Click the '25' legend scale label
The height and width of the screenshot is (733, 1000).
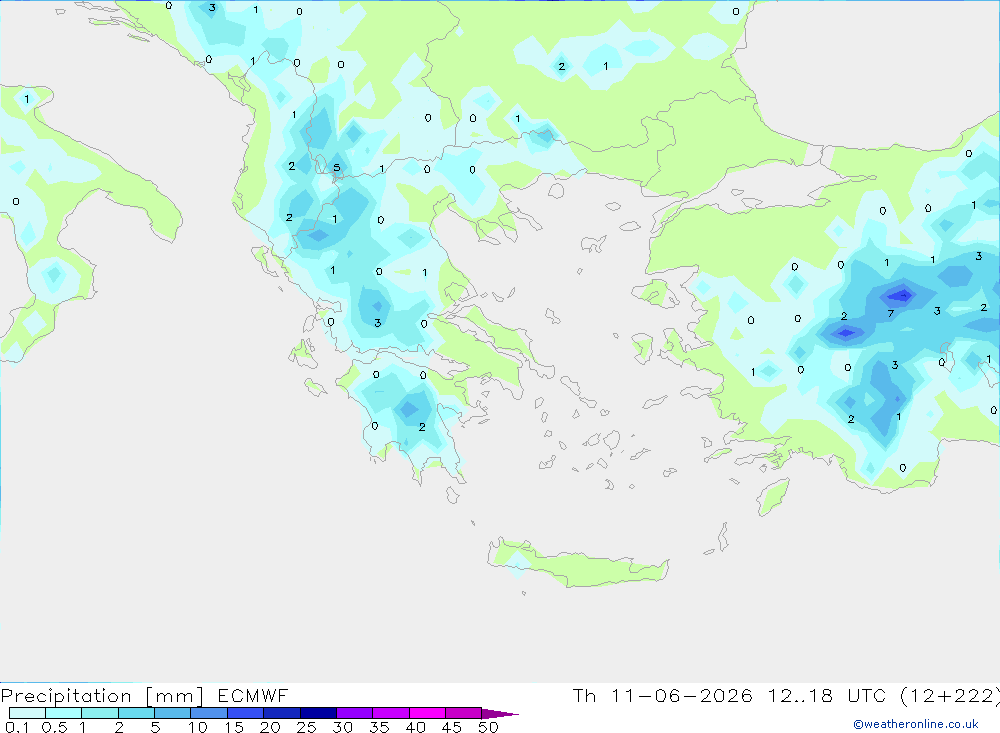point(307,727)
